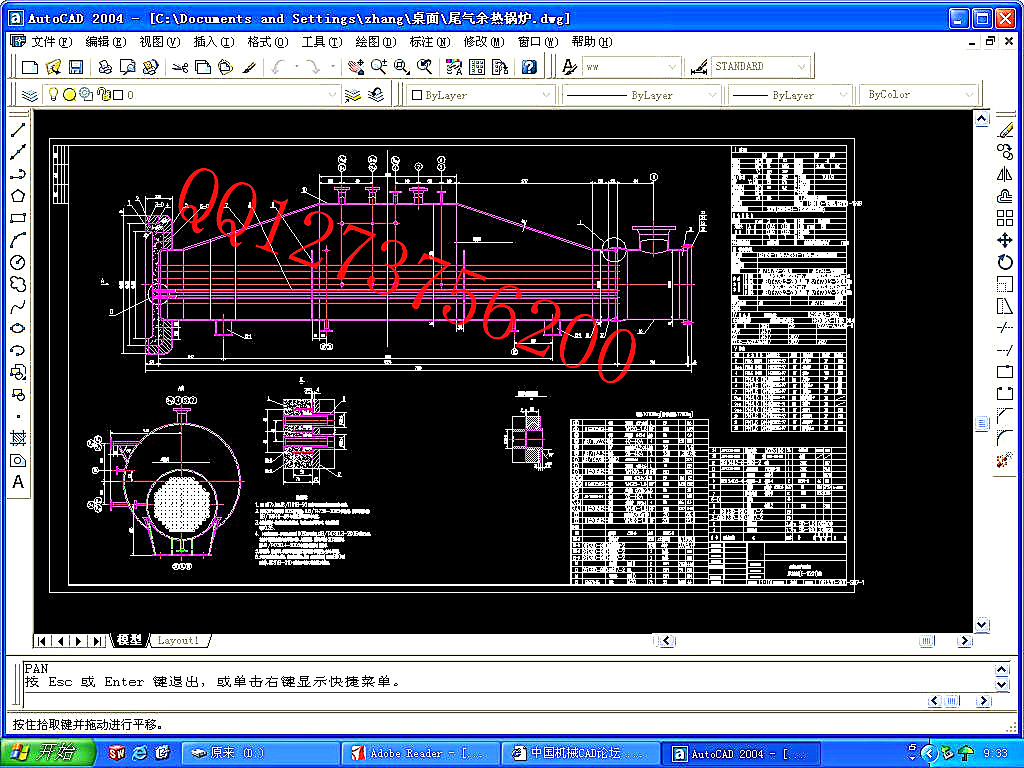Image resolution: width=1024 pixels, height=768 pixels.
Task: Toggle the layer 0 lock icon
Action: pyautogui.click(x=103, y=95)
